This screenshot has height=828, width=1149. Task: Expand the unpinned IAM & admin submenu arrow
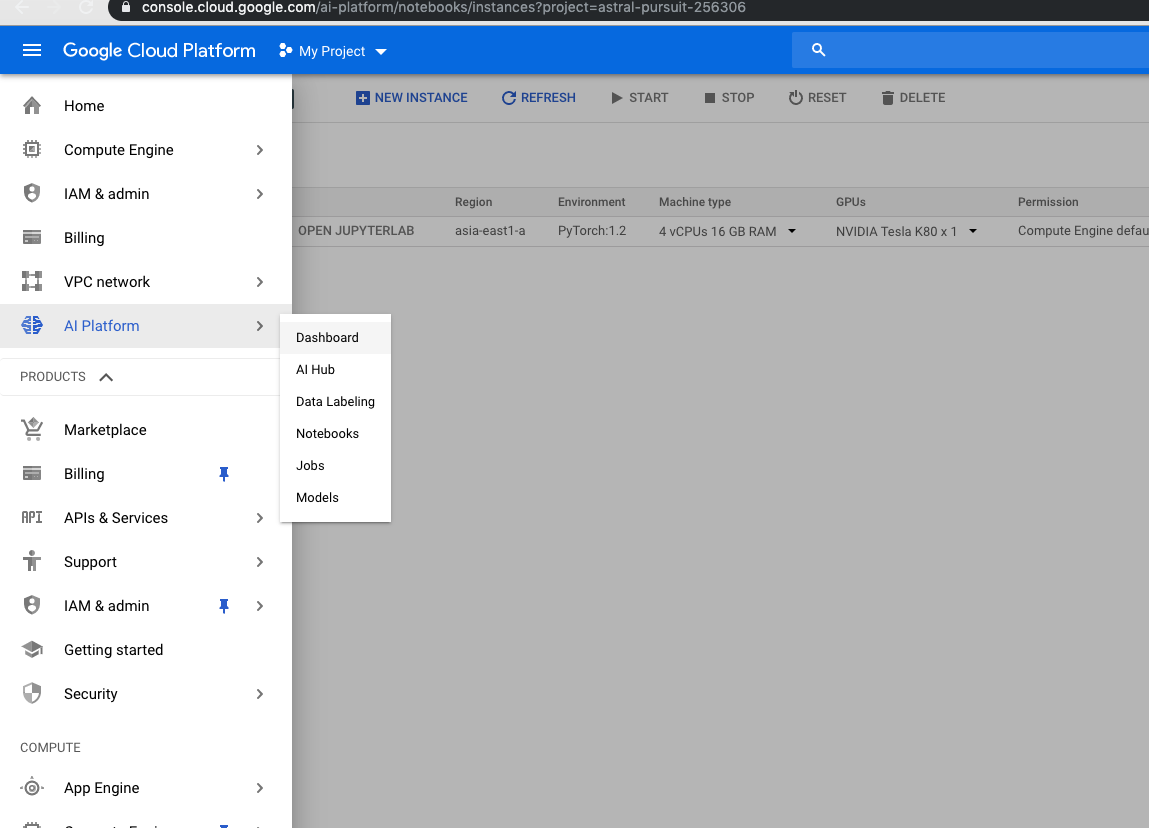coord(260,194)
